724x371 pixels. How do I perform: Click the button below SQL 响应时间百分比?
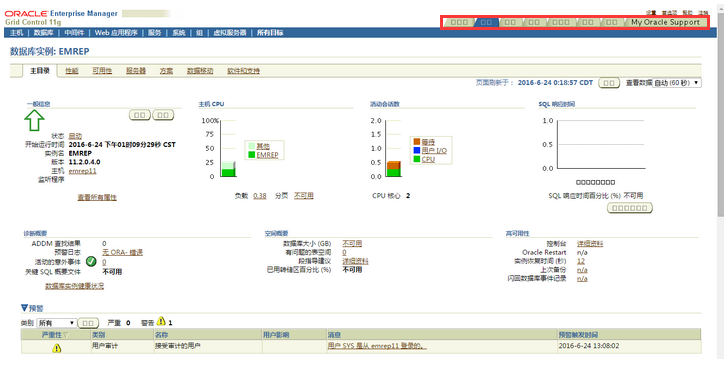coord(629,208)
